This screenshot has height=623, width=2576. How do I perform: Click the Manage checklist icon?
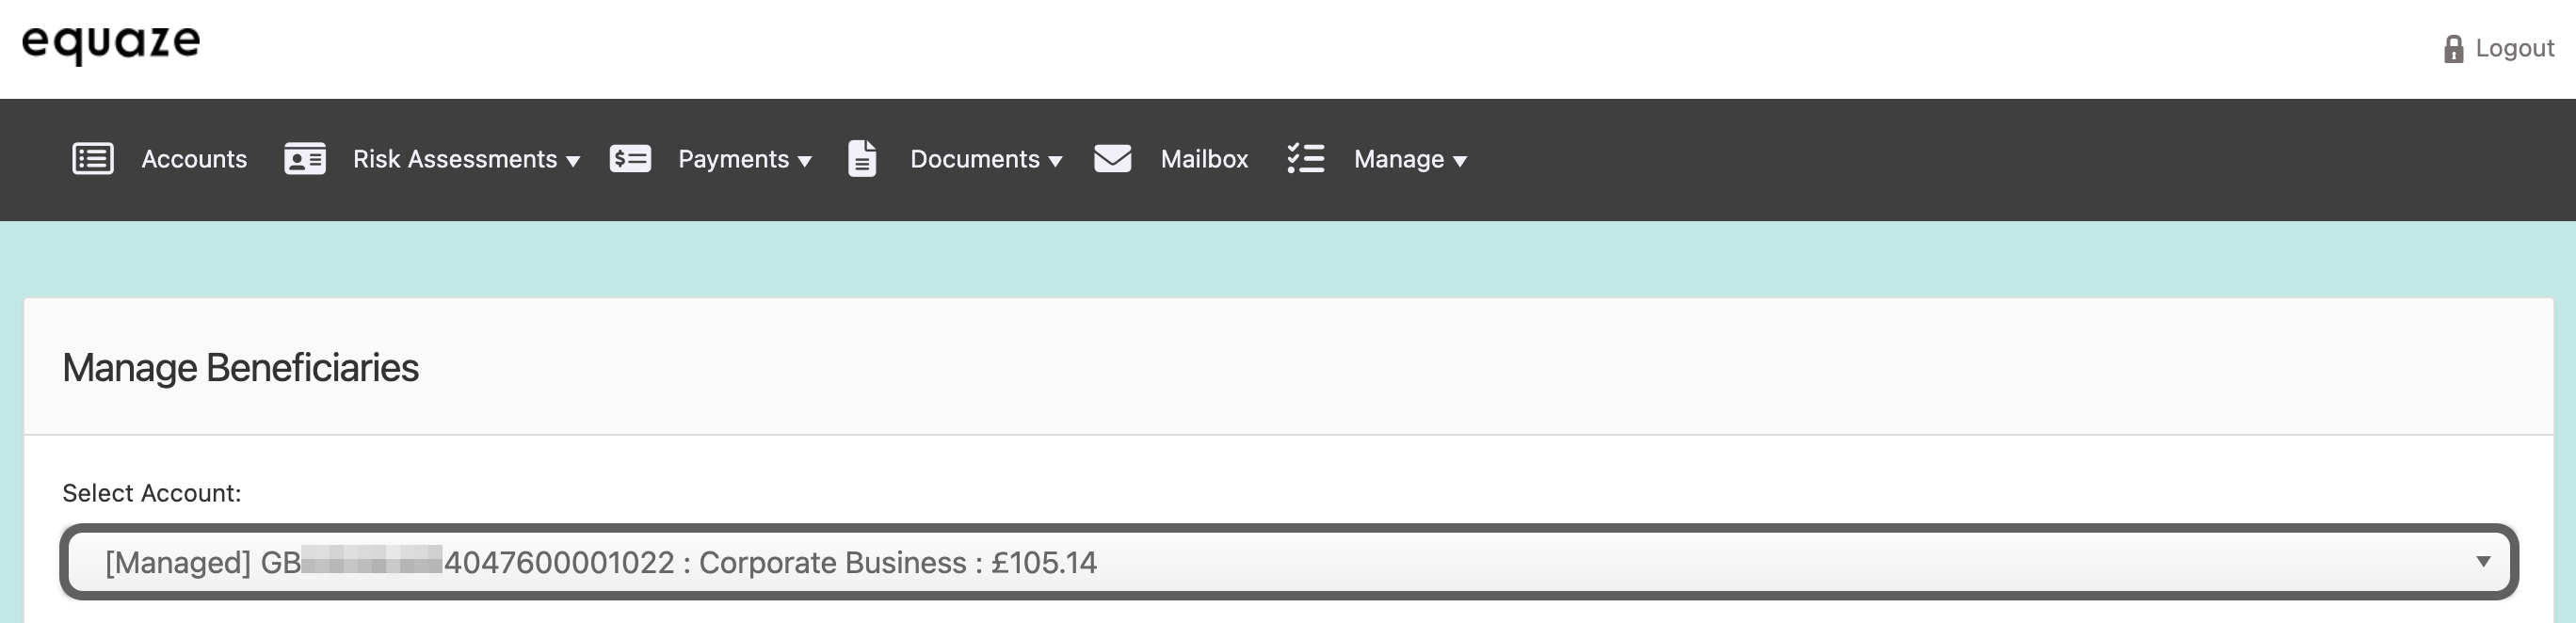(x=1306, y=159)
